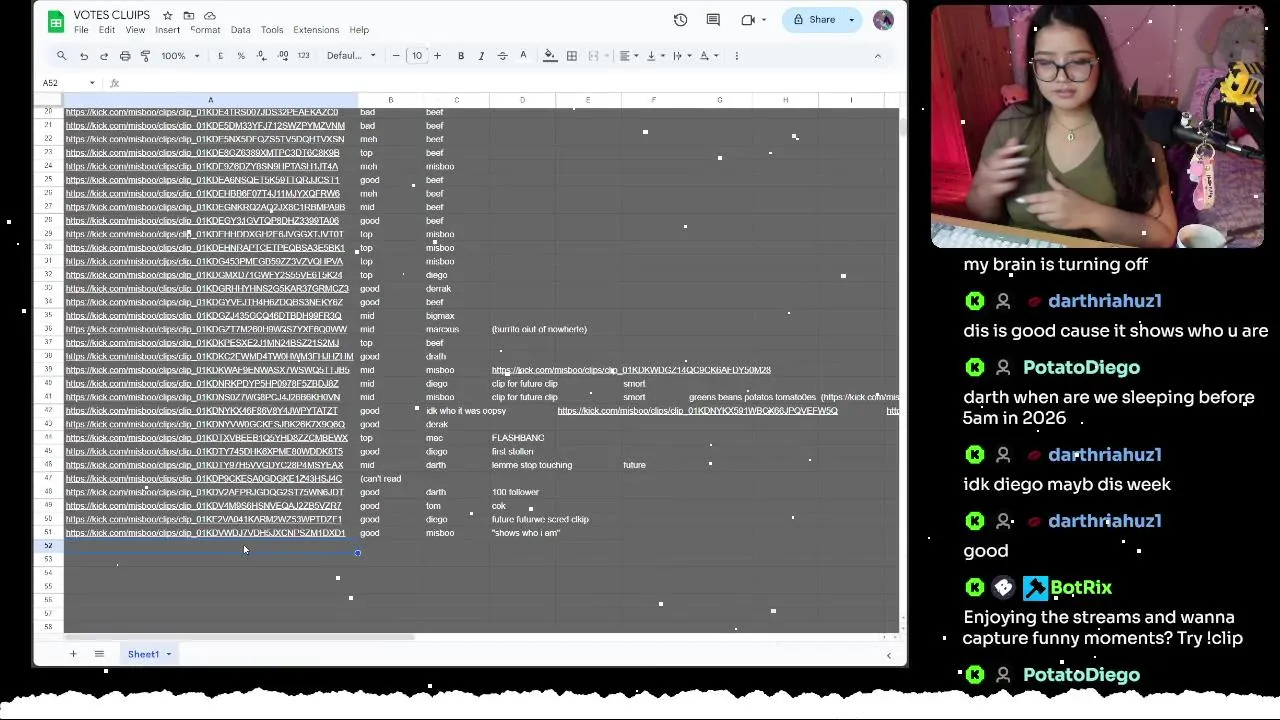Decrease decimal places
Screen dimensions: 1280x720
[x=262, y=56]
